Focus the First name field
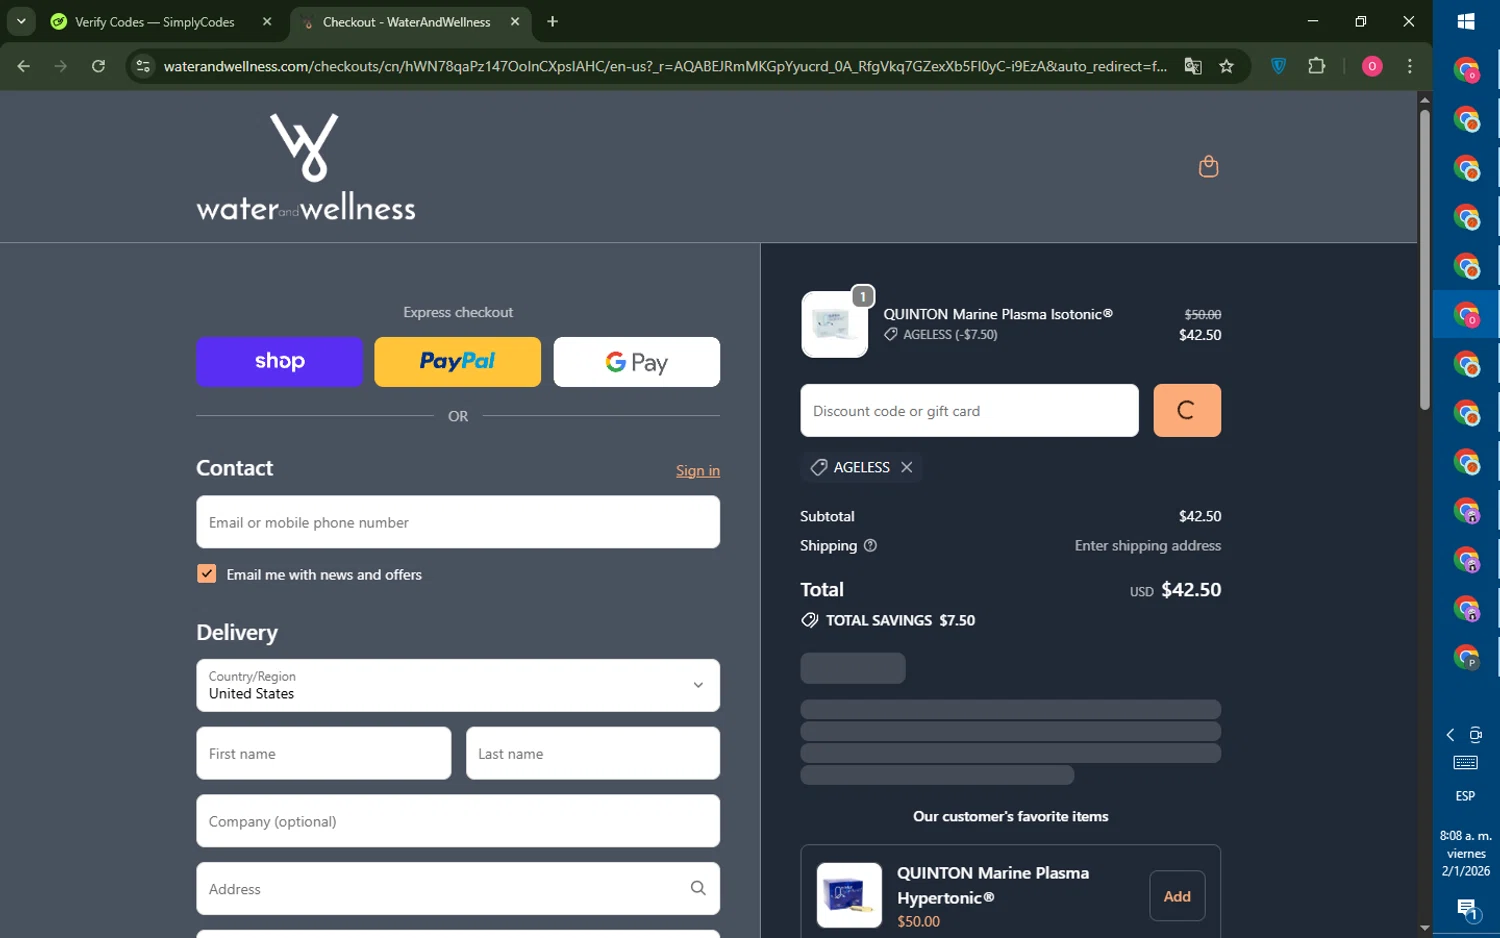 click(x=324, y=753)
